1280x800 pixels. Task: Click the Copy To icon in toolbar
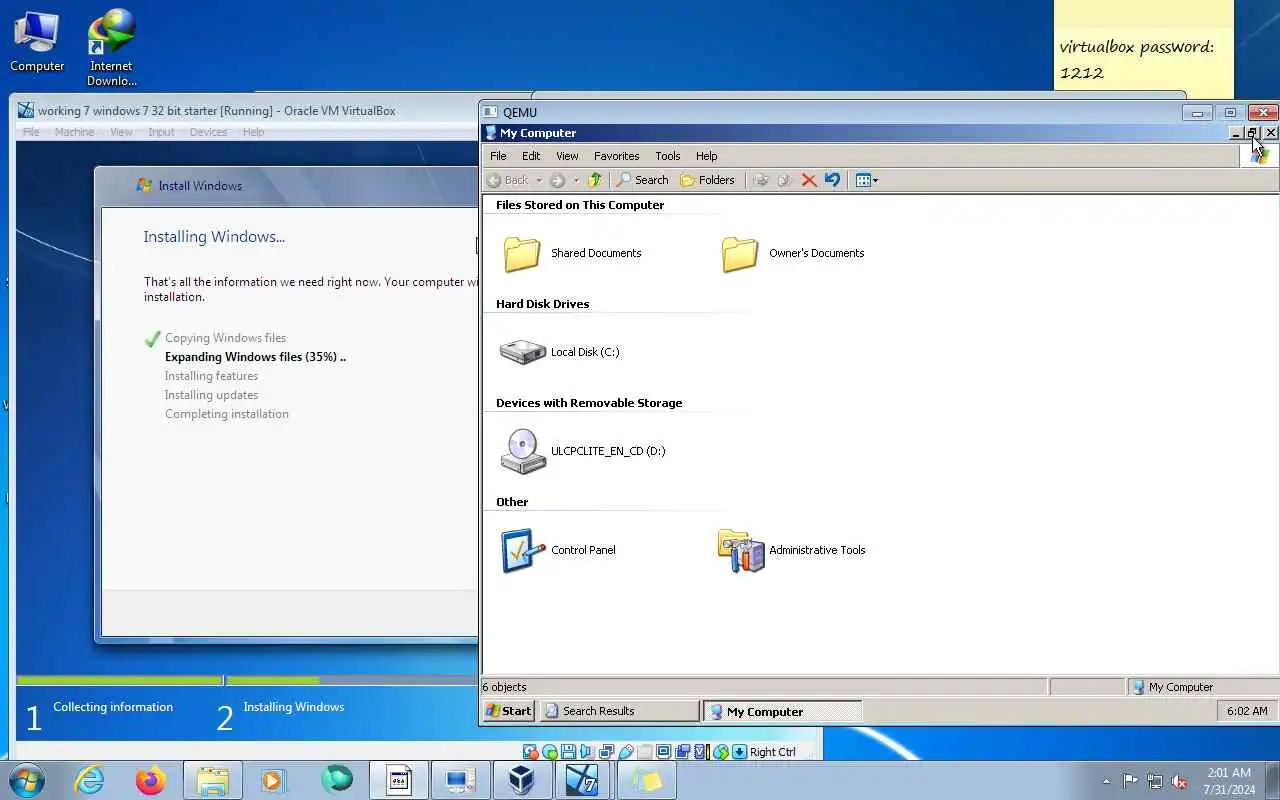(785, 180)
